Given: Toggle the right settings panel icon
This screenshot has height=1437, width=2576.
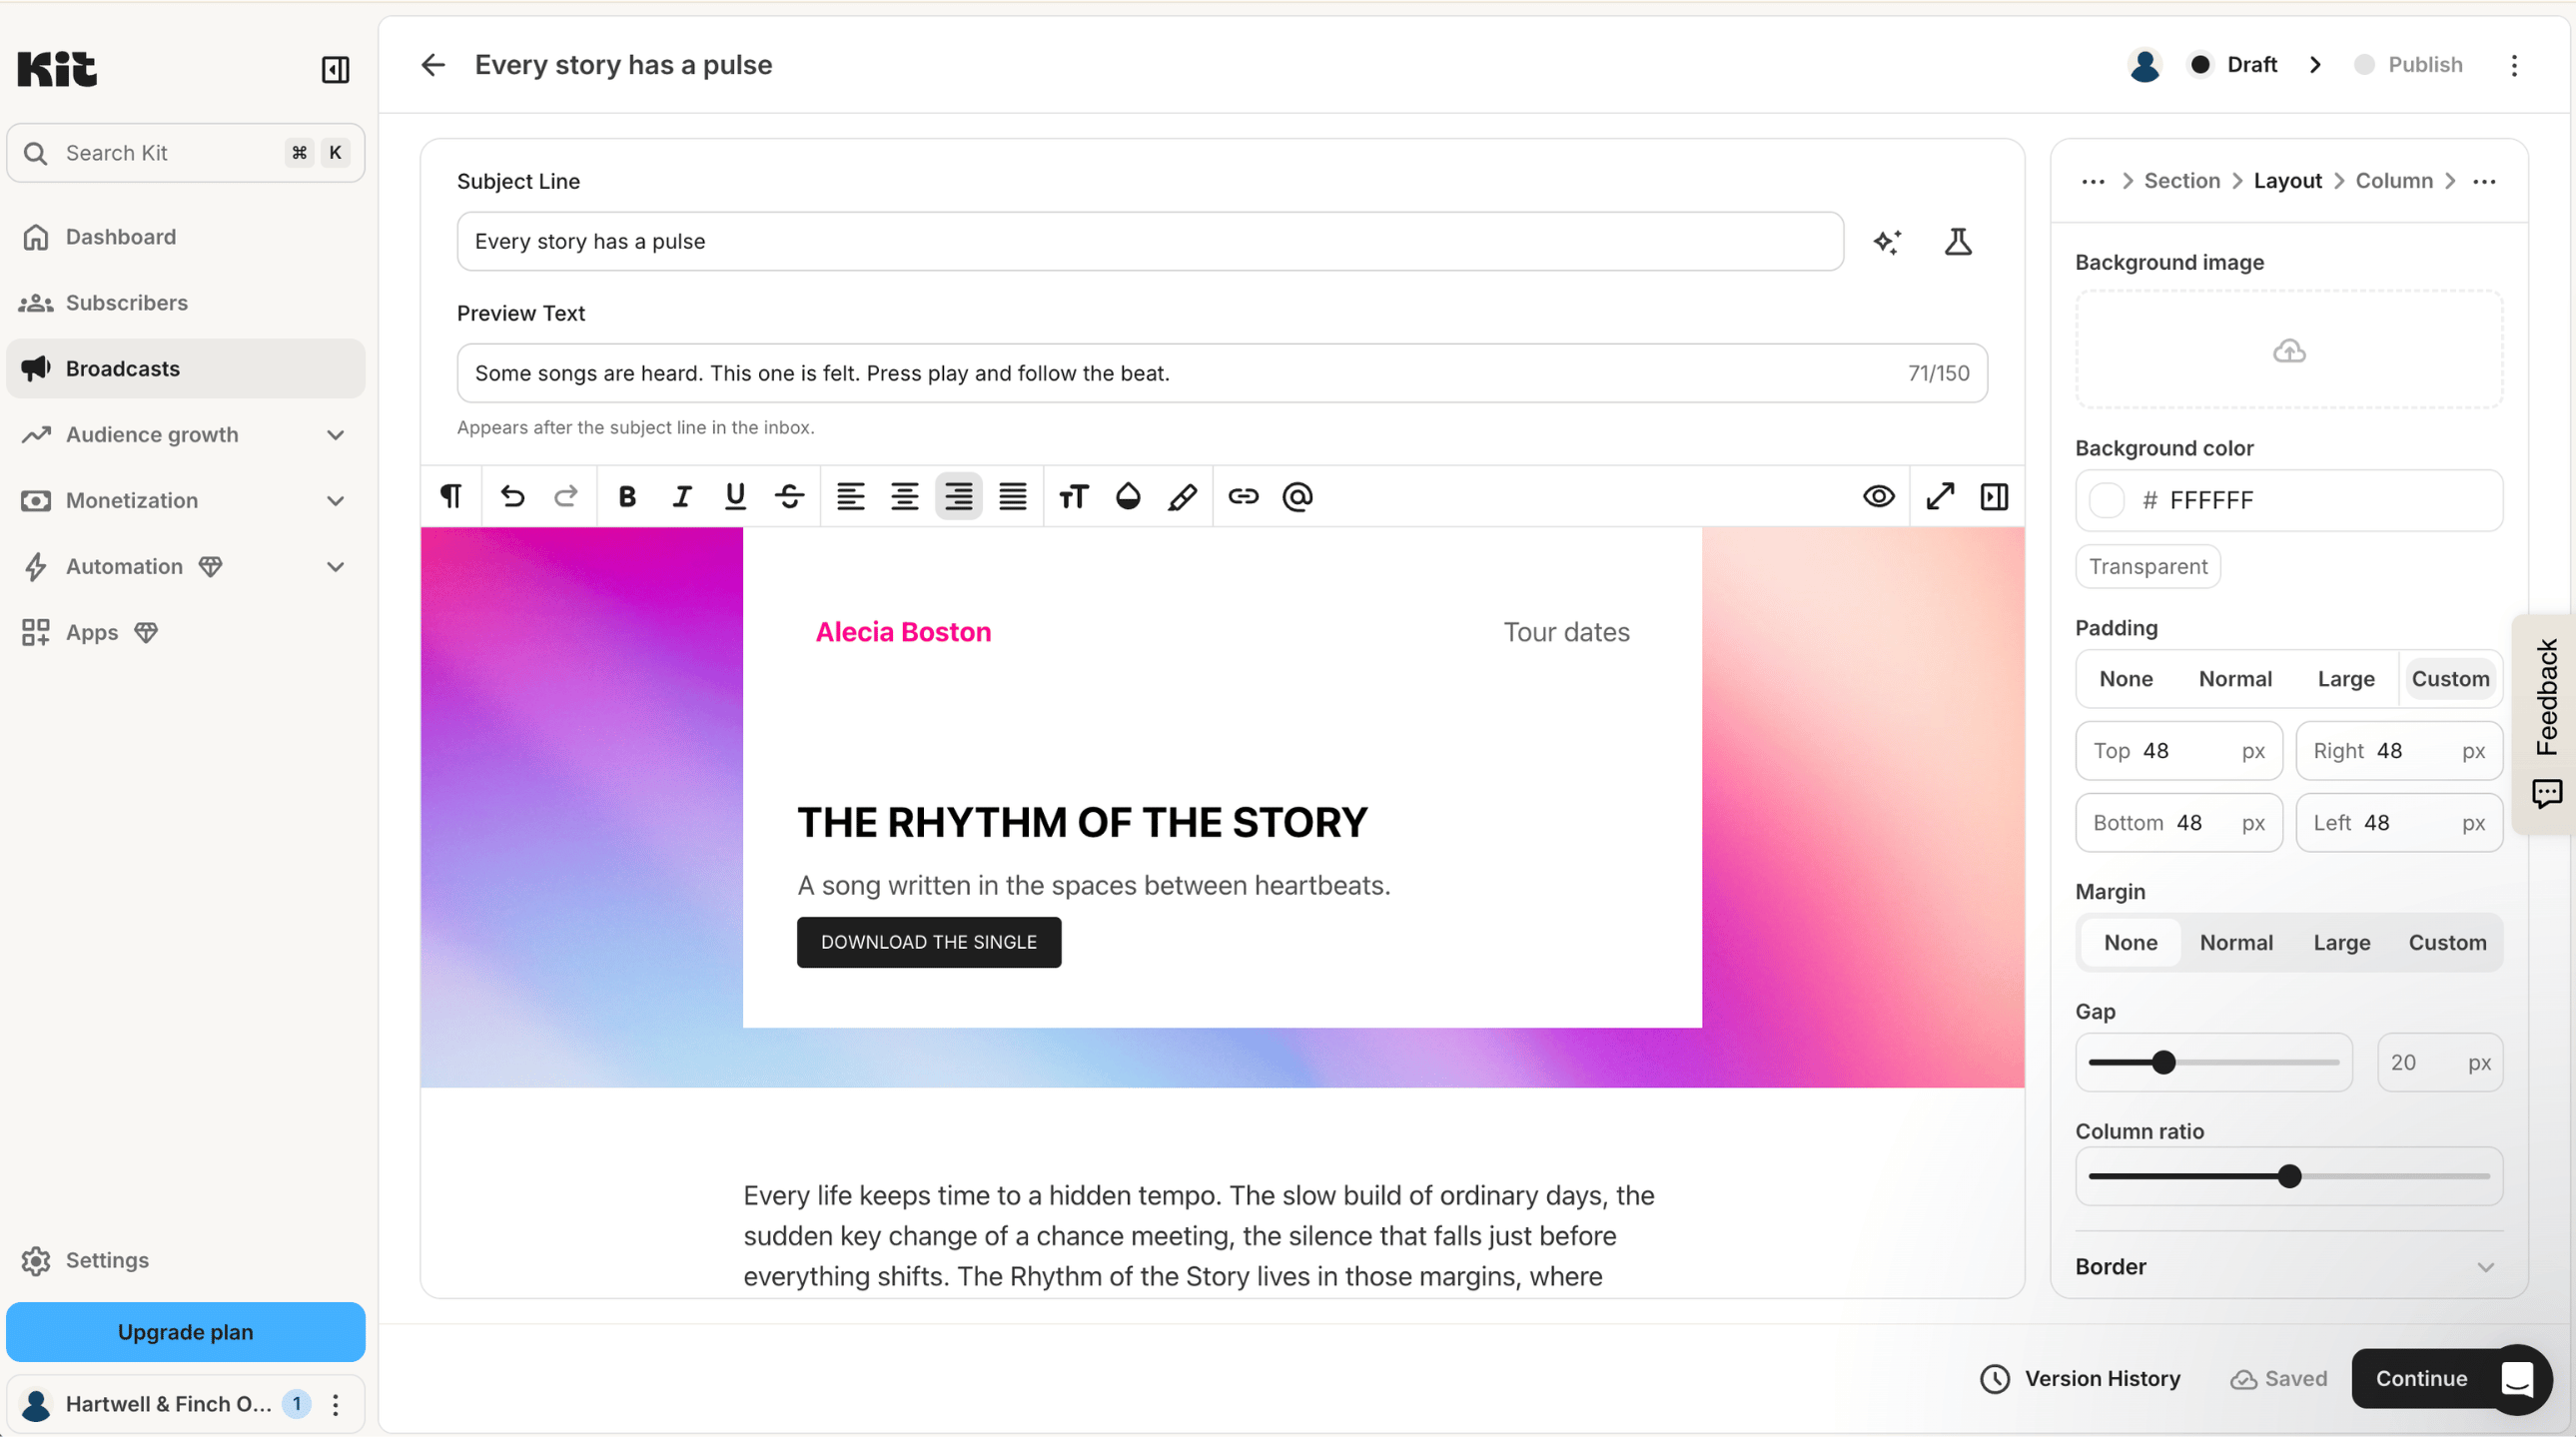Looking at the screenshot, I should (x=1994, y=496).
